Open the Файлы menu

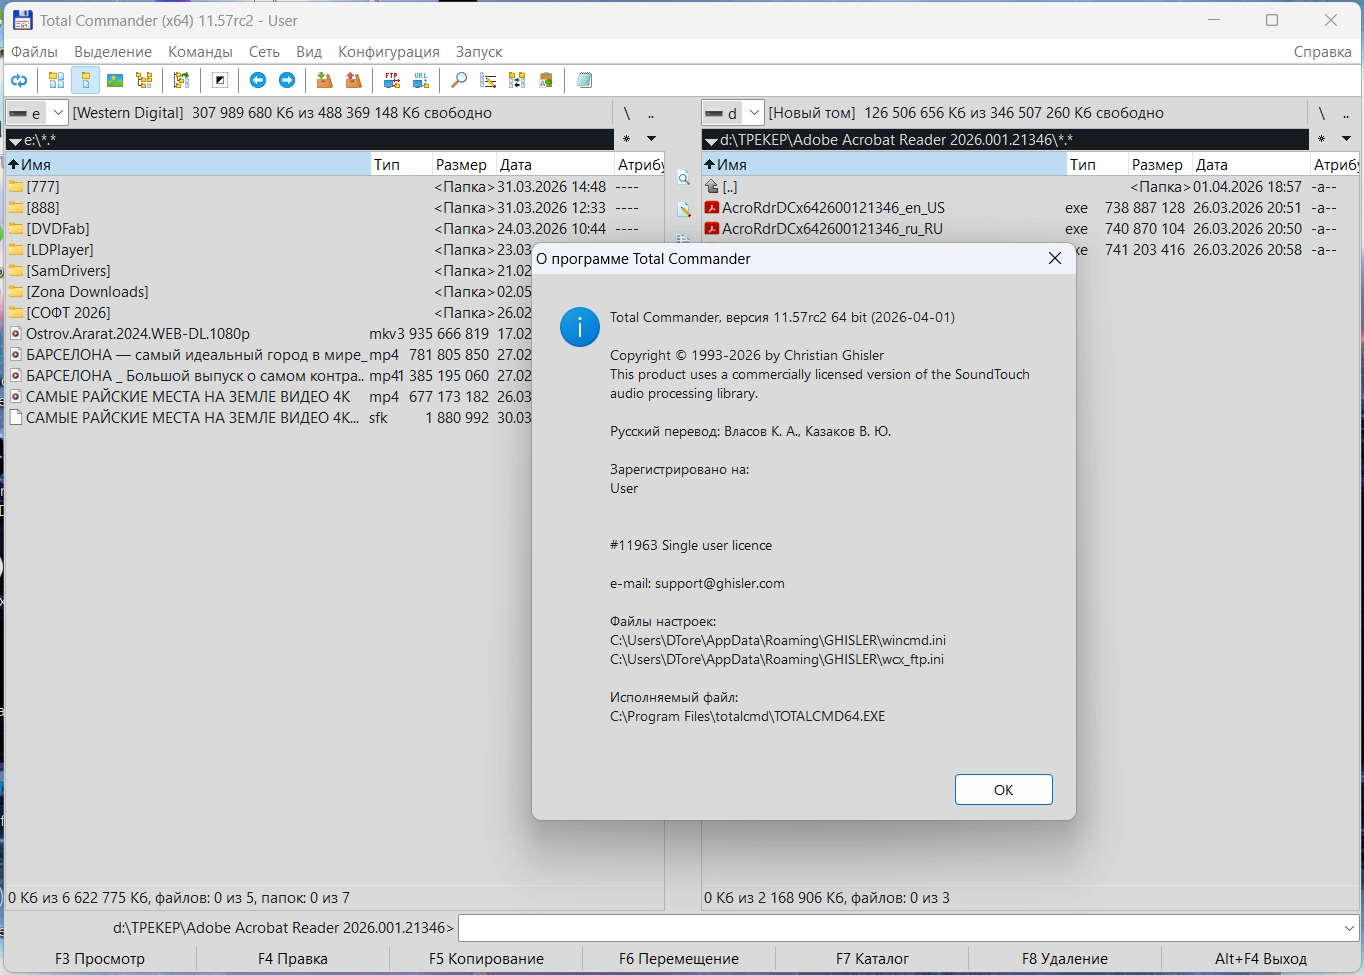[x=34, y=52]
